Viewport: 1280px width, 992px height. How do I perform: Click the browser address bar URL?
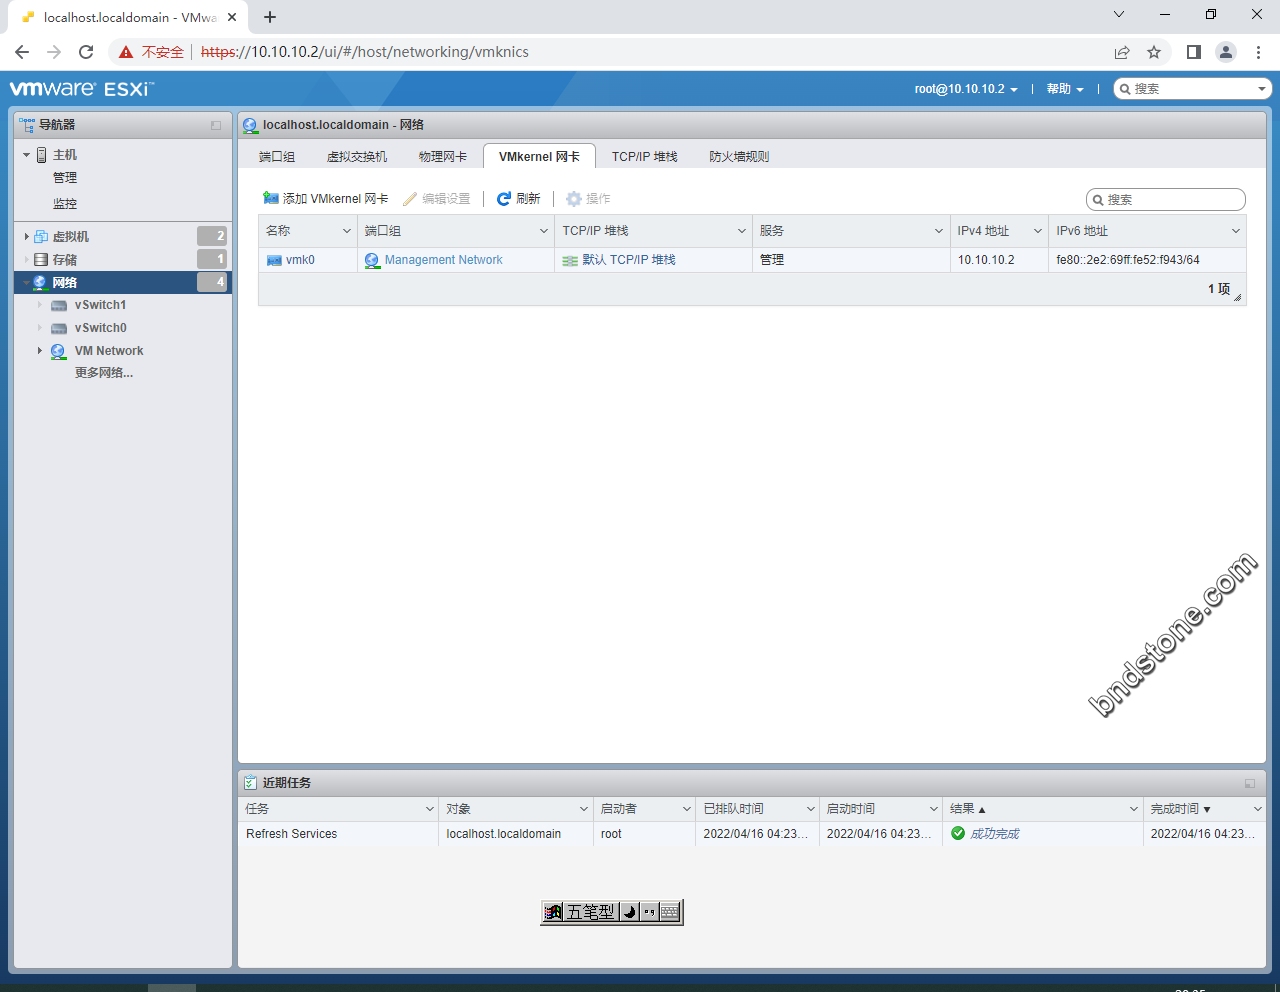pos(365,52)
